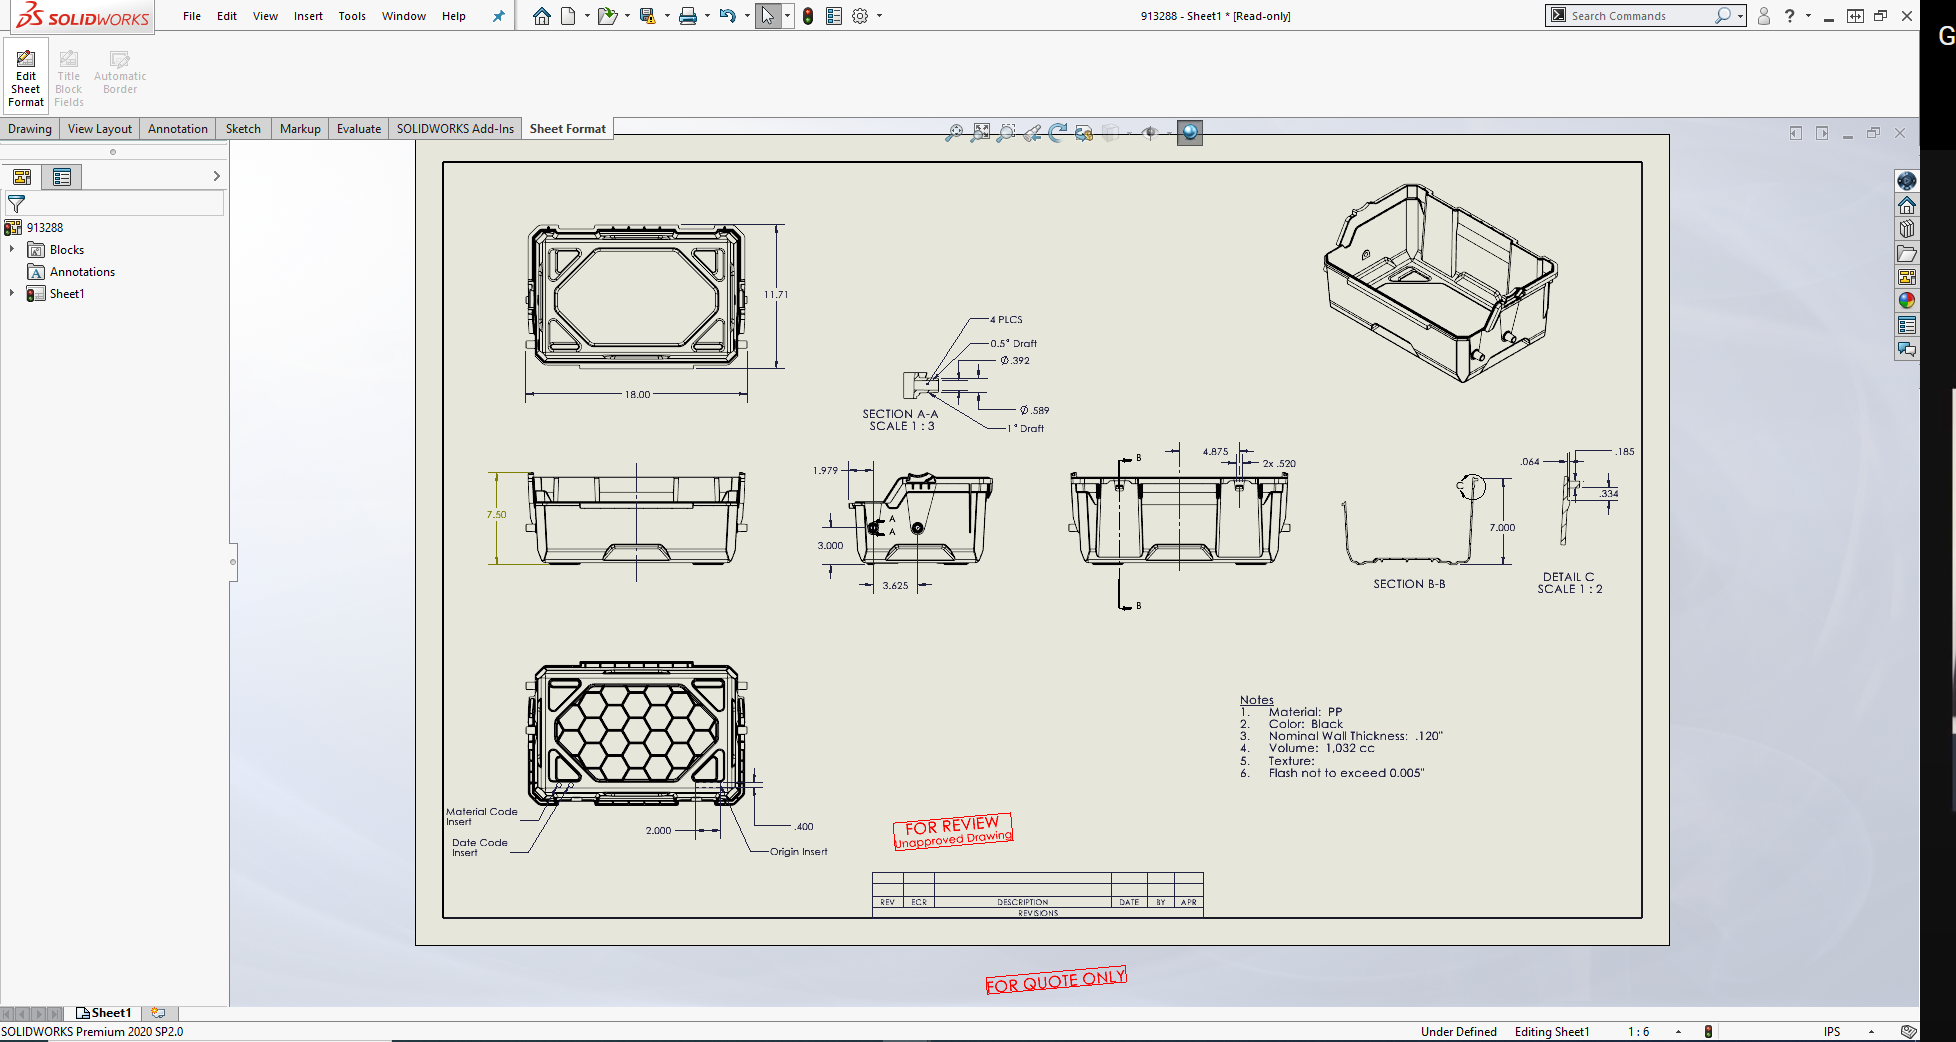The width and height of the screenshot is (1956, 1042).
Task: Pin the menu bar with pushpin icon
Action: click(498, 16)
